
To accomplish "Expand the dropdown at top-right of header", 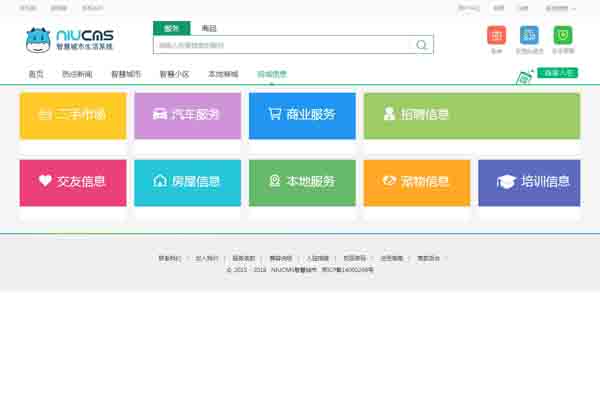I will [x=560, y=7].
